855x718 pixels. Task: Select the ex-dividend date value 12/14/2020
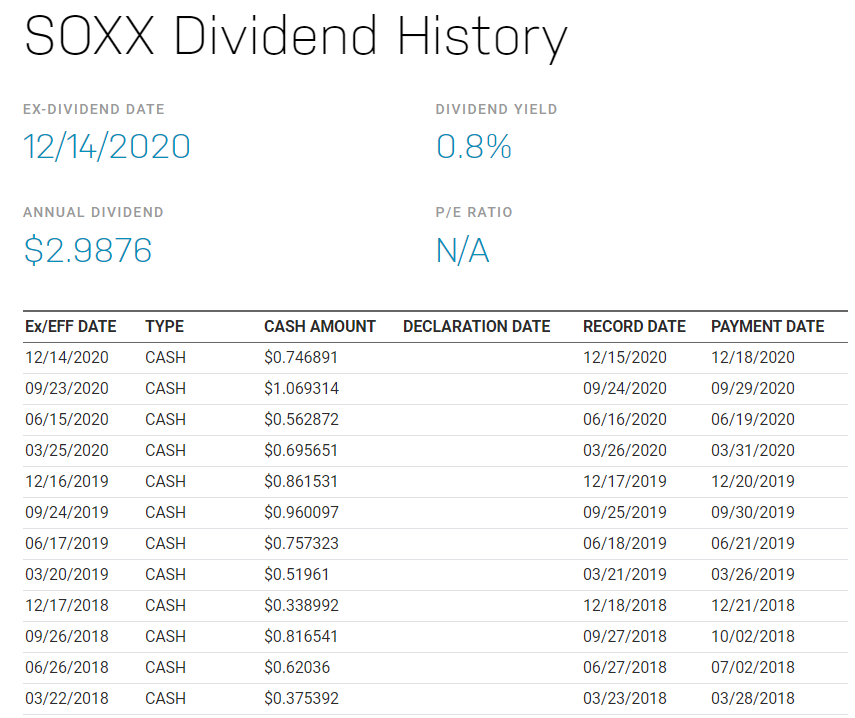pos(107,147)
